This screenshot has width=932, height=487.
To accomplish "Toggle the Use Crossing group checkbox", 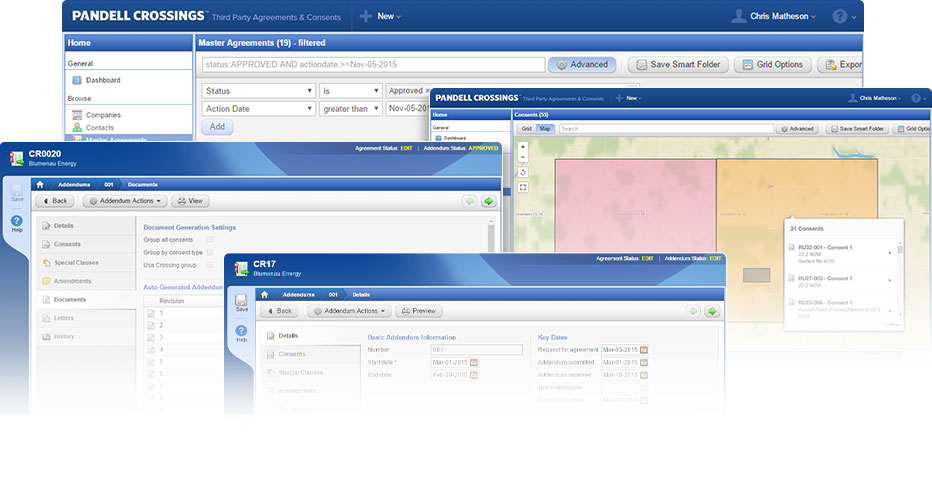I will coord(209,265).
